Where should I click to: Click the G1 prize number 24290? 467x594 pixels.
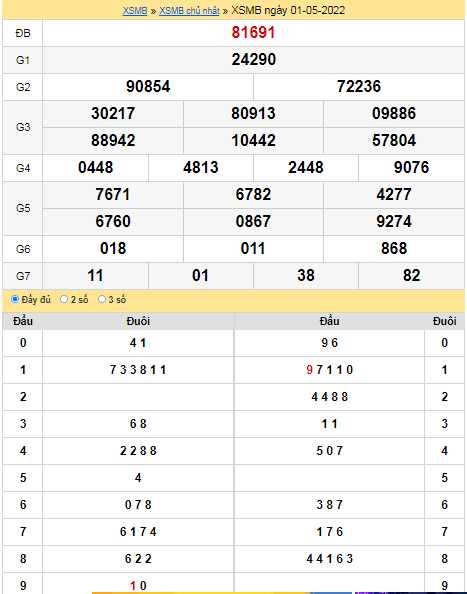coord(253,59)
